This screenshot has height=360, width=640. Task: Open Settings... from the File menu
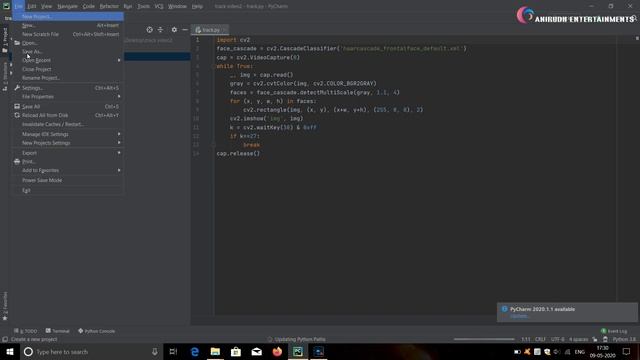coord(68,88)
